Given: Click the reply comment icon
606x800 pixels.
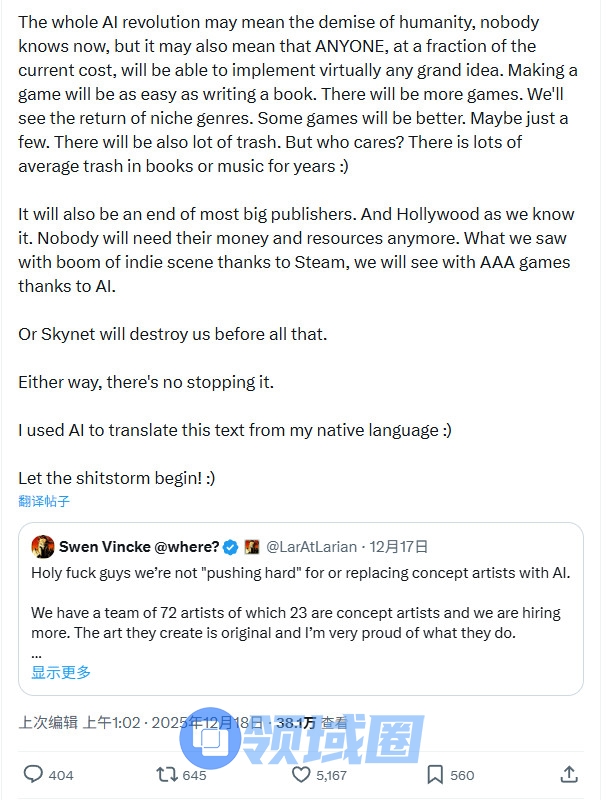Looking at the screenshot, I should point(33,774).
